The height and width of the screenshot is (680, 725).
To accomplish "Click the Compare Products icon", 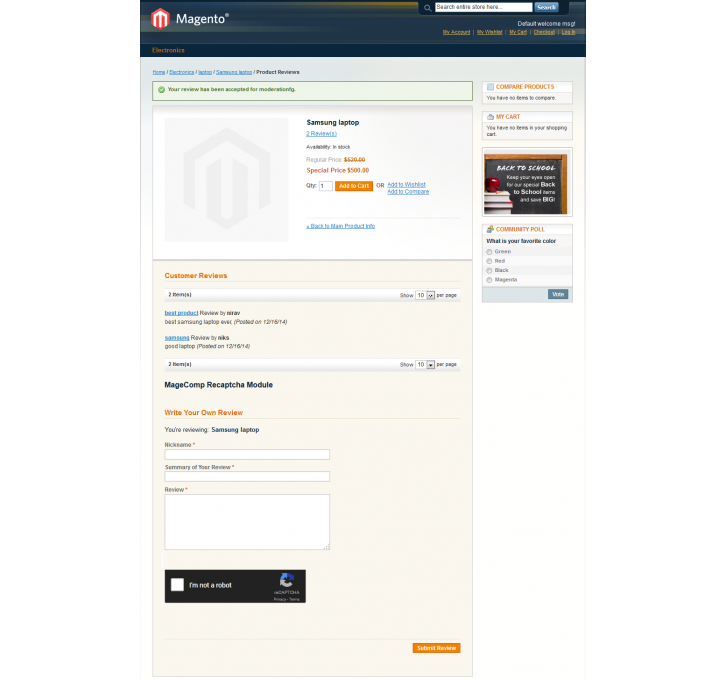I will click(x=490, y=87).
